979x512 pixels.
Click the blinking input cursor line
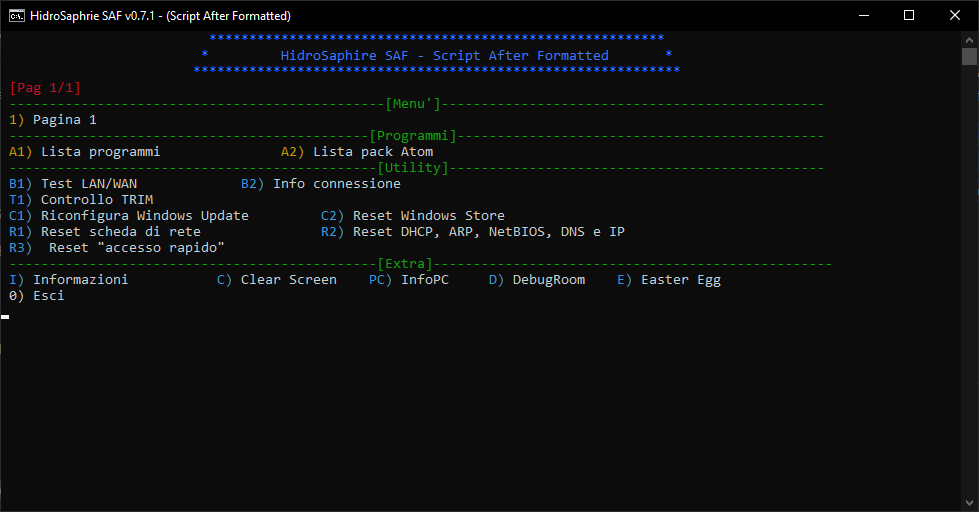tap(6, 317)
